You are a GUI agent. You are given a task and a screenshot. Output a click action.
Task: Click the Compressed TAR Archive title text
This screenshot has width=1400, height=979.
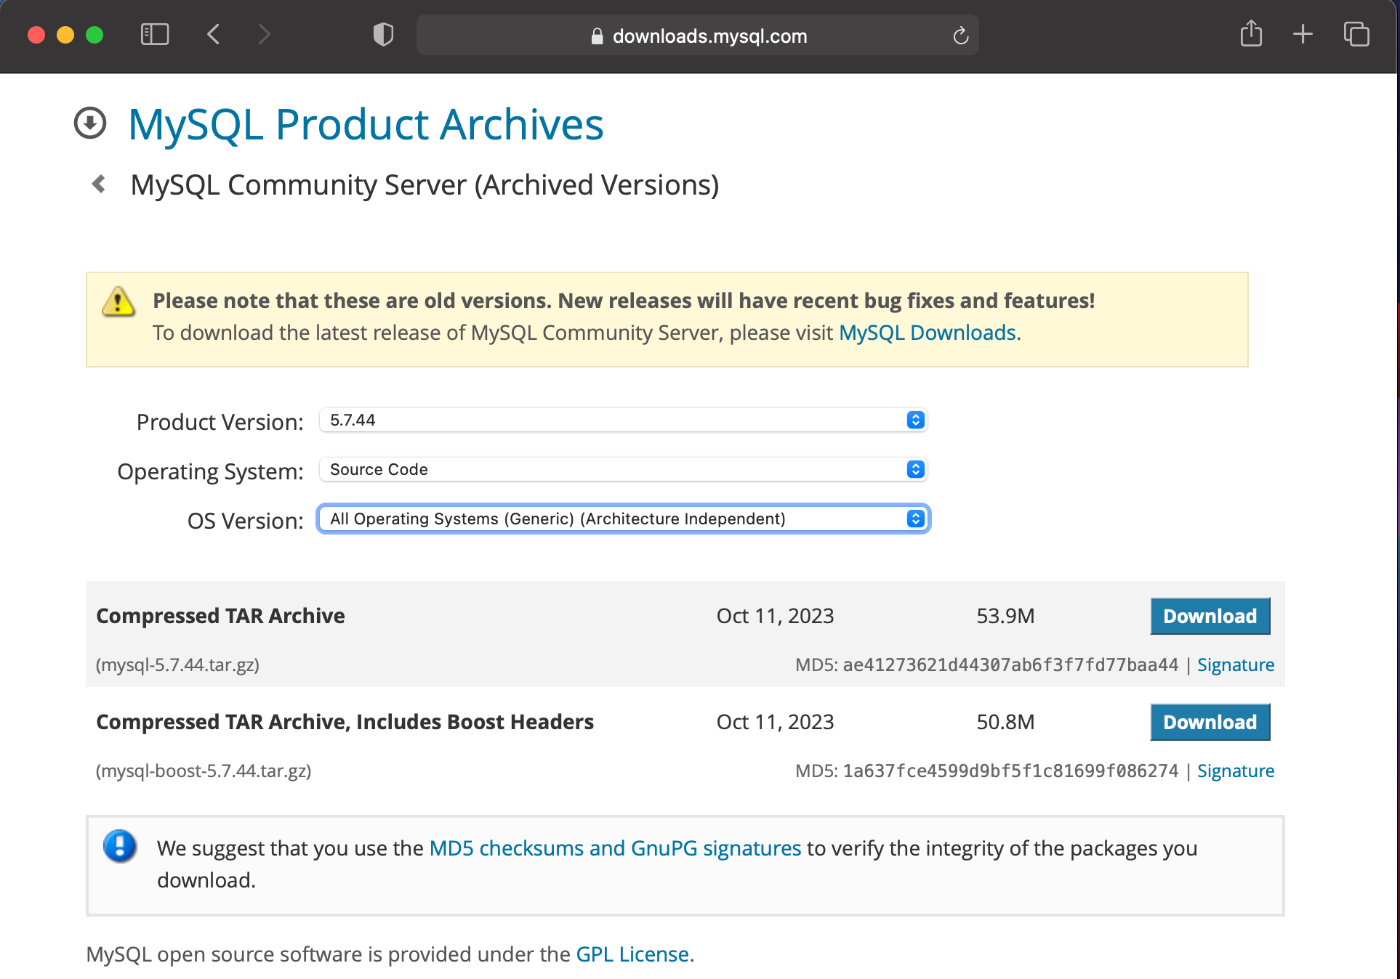[x=220, y=616]
